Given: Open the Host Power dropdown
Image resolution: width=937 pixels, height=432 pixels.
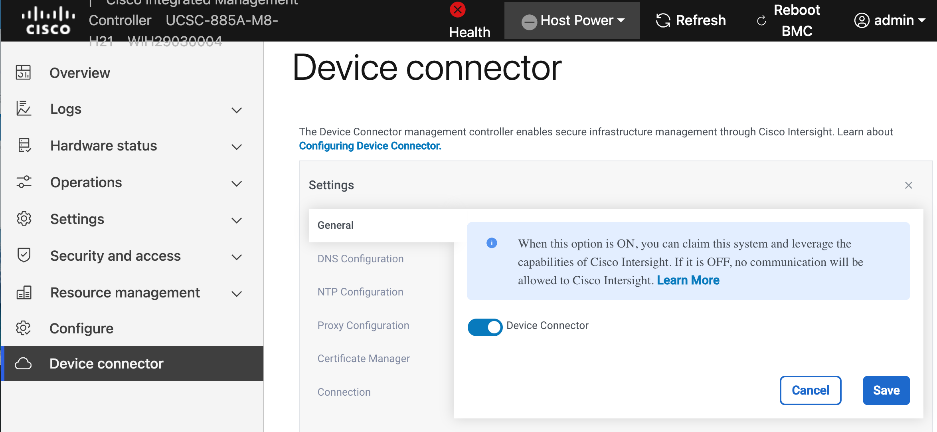Looking at the screenshot, I should (x=572, y=20).
